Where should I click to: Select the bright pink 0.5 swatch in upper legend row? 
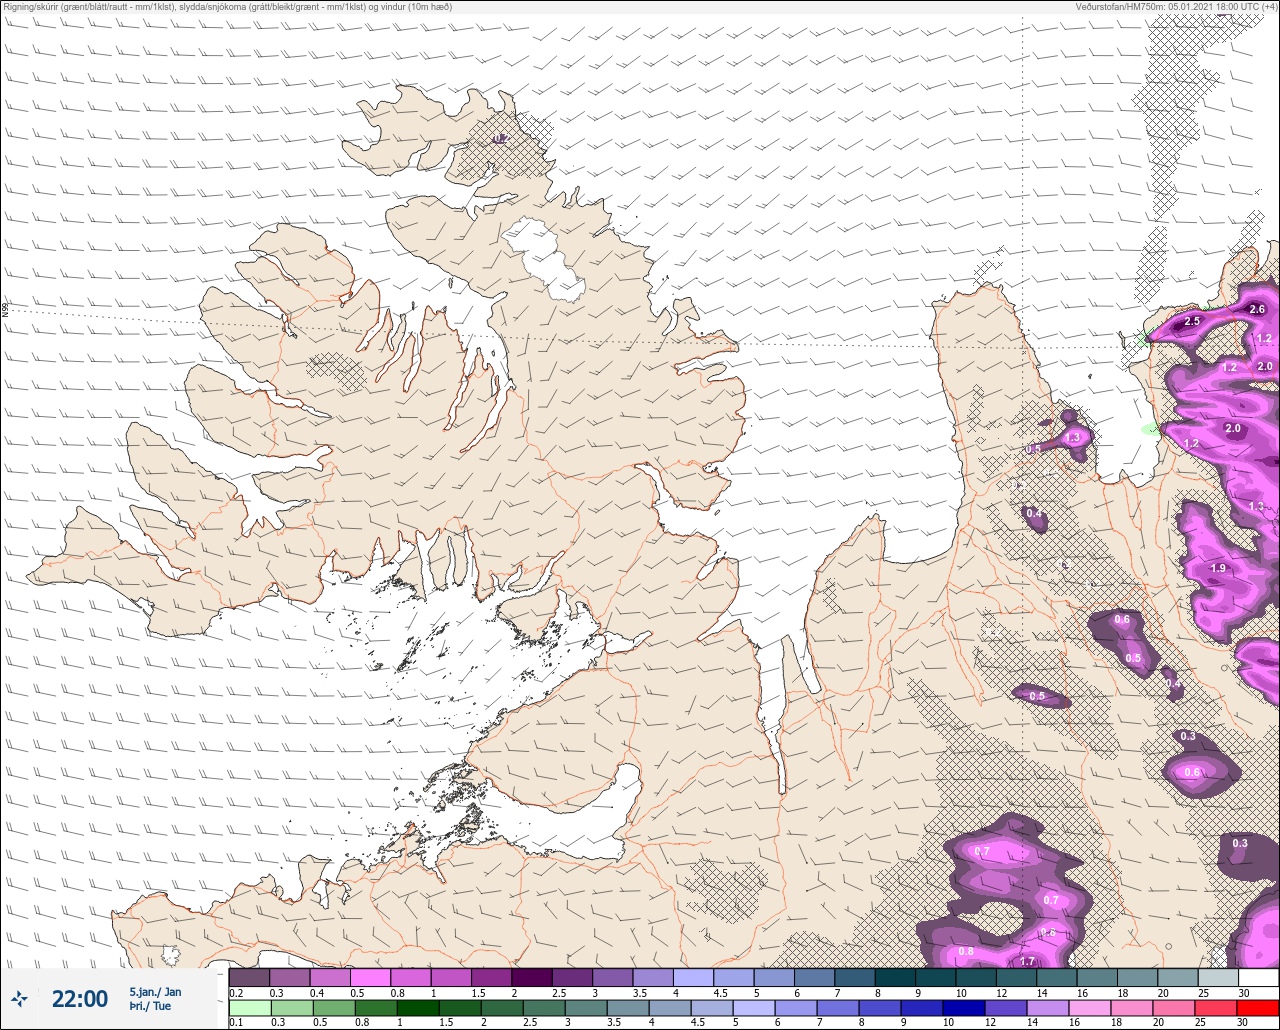[370, 977]
